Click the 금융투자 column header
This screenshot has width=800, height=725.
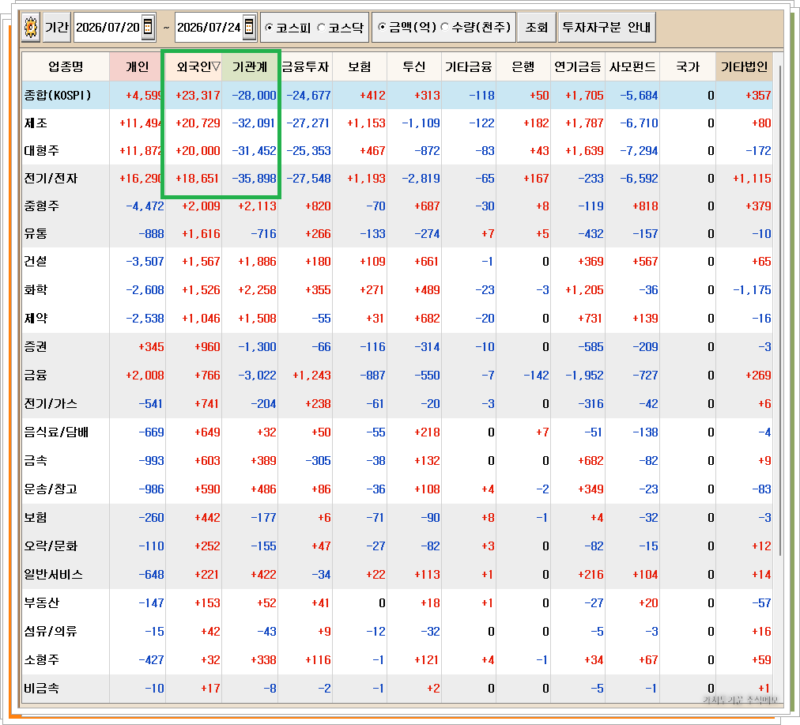[x=305, y=66]
